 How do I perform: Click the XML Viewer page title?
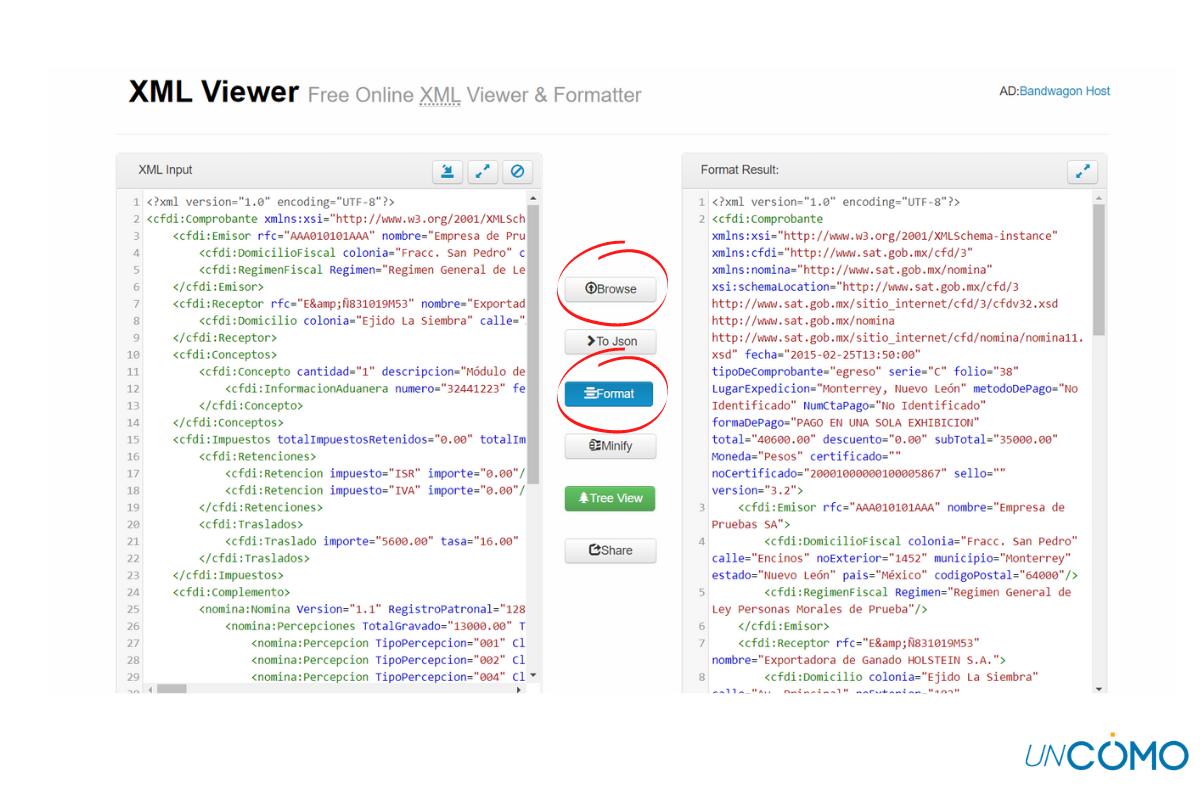pyautogui.click(x=214, y=93)
